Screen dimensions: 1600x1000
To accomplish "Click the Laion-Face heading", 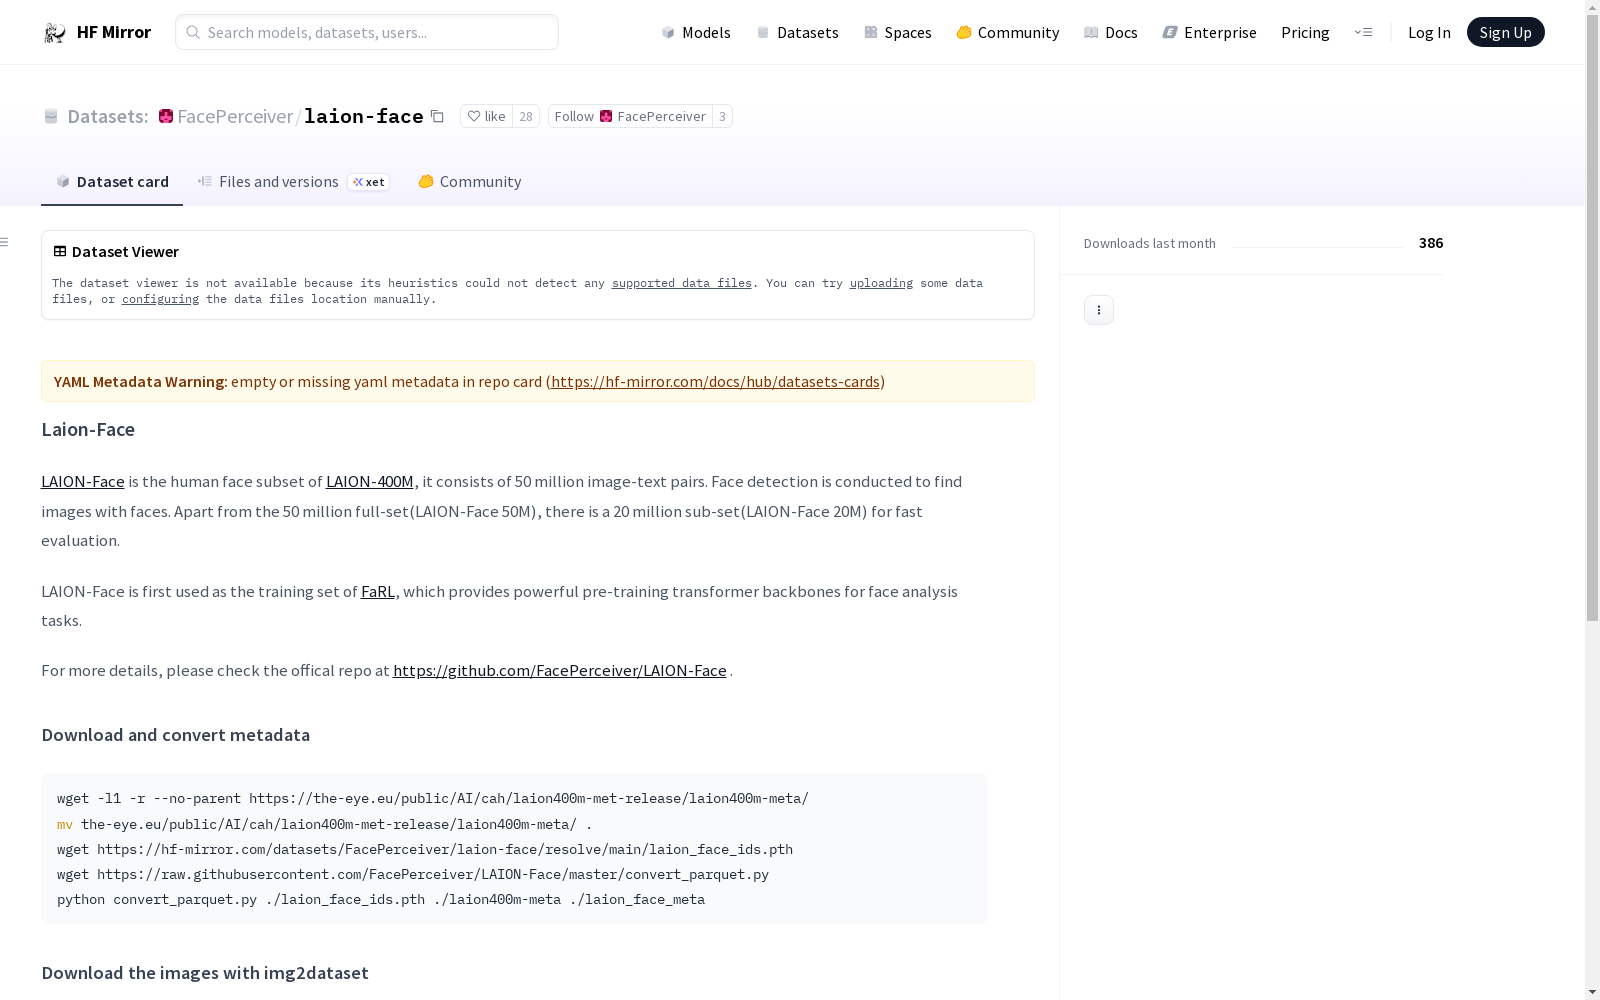I will click(88, 429).
